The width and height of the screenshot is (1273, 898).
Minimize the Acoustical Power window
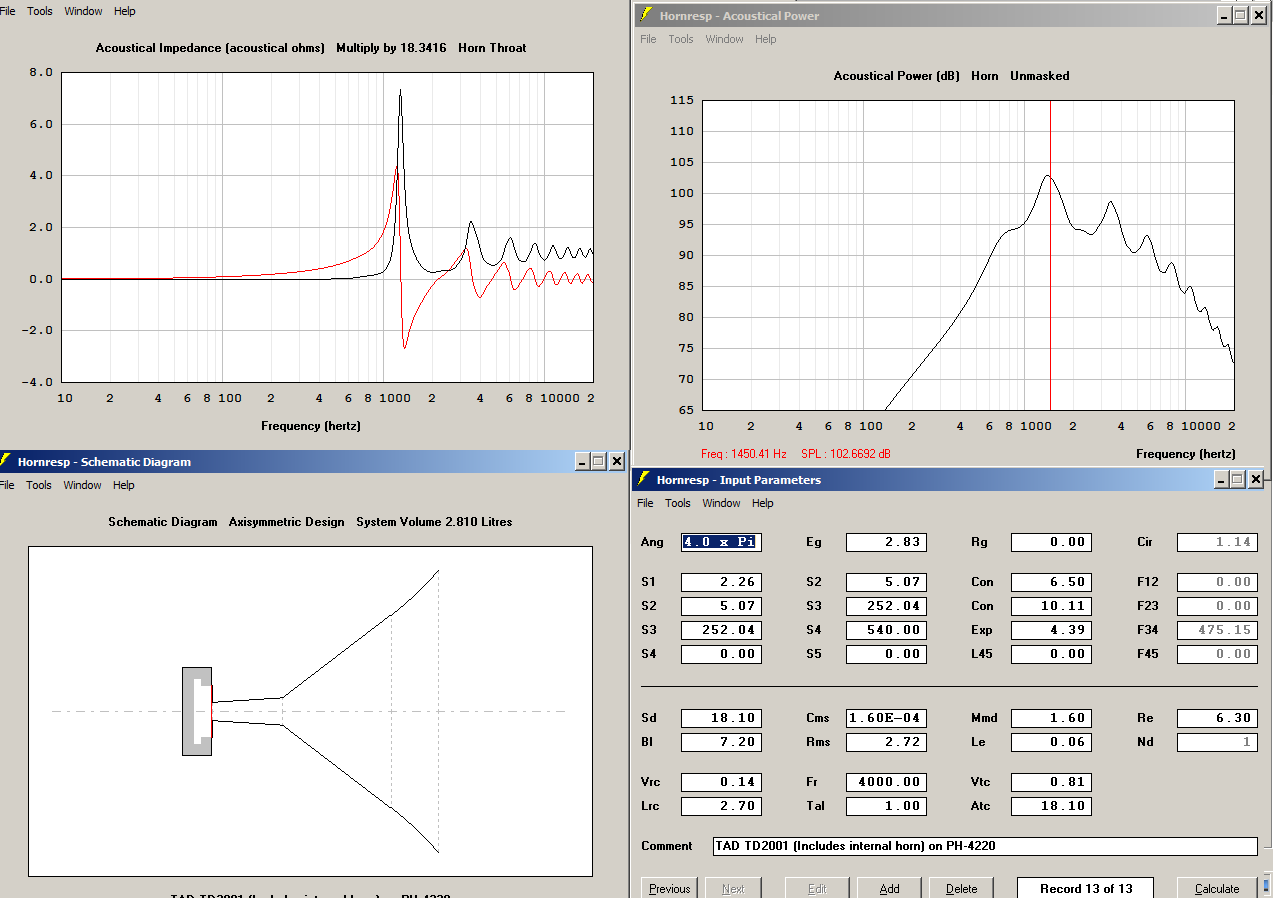tap(1224, 15)
